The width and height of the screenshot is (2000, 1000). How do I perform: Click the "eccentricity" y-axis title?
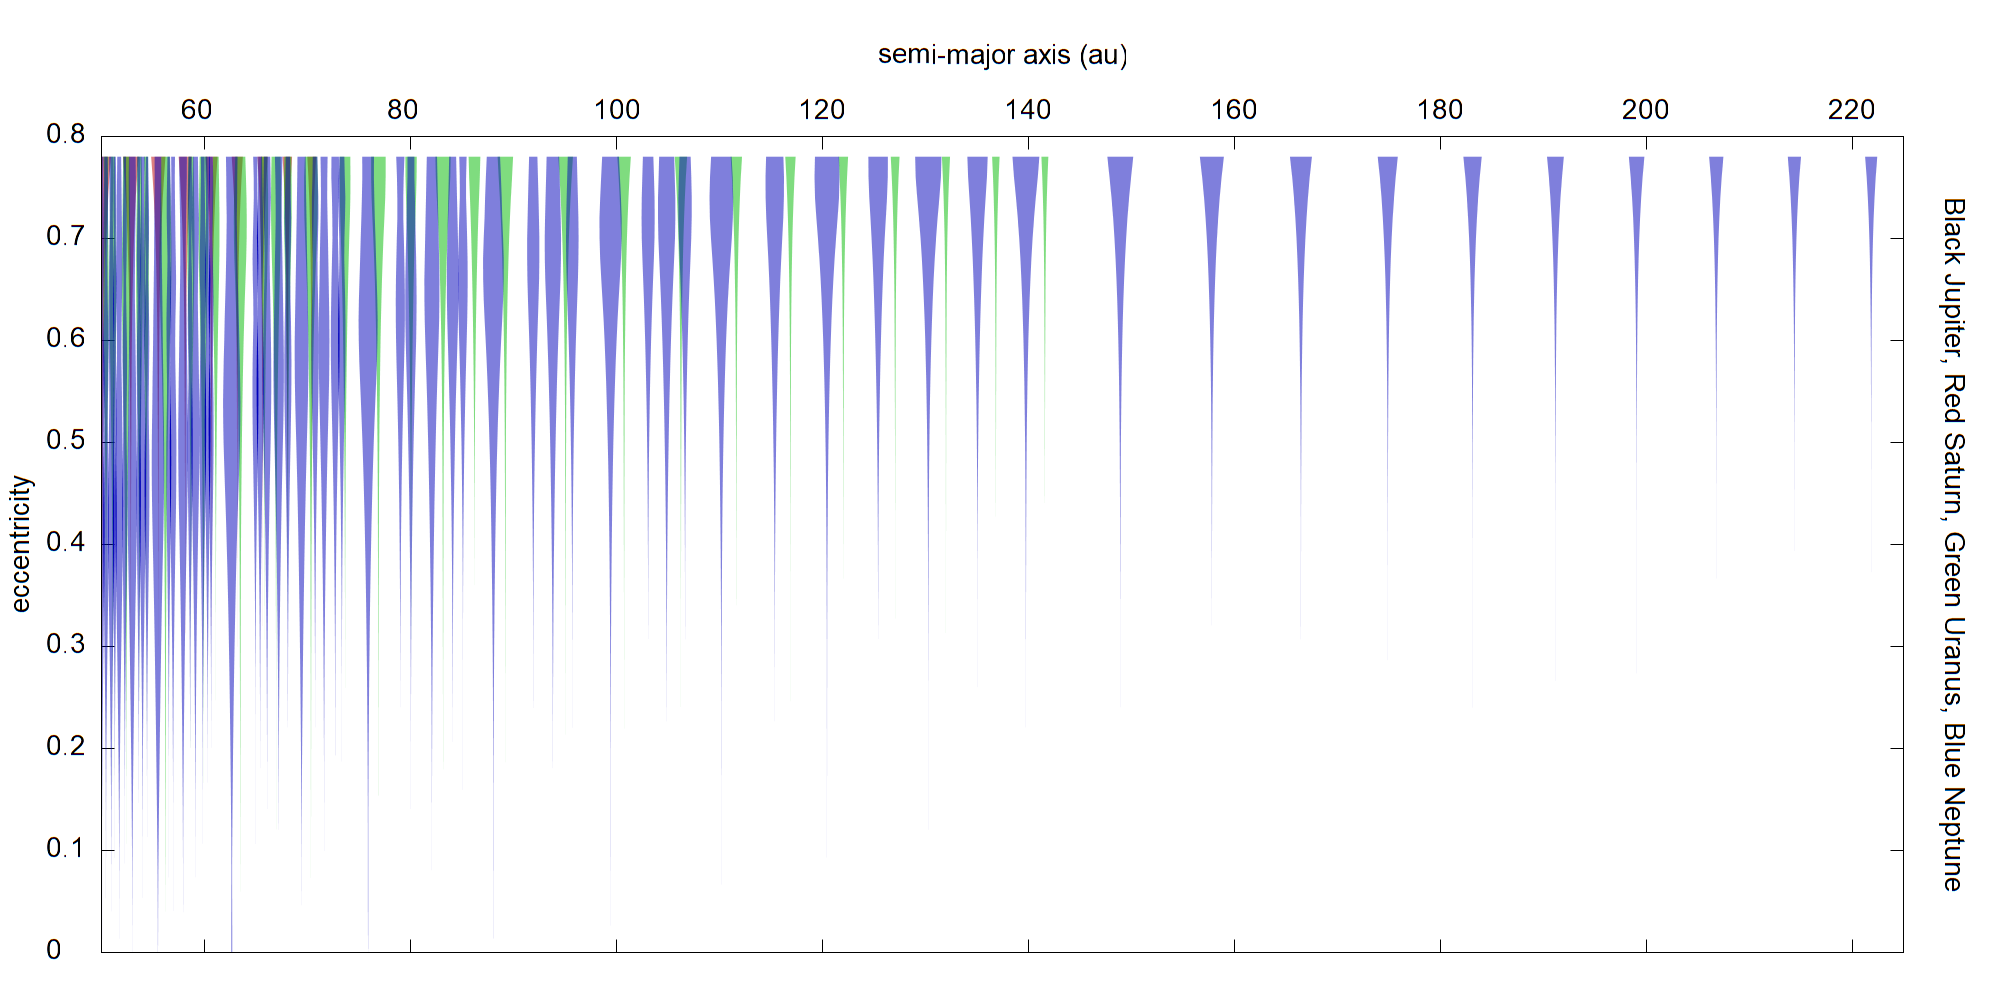coord(21,544)
